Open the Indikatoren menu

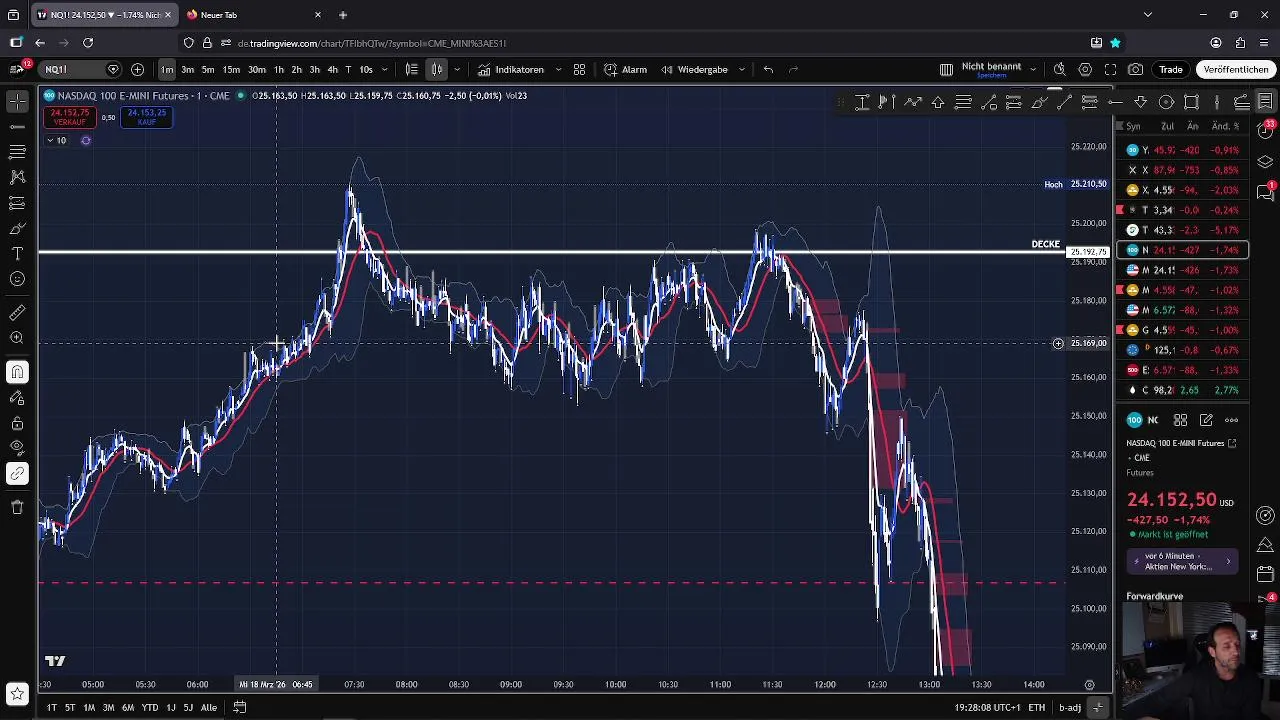511,69
